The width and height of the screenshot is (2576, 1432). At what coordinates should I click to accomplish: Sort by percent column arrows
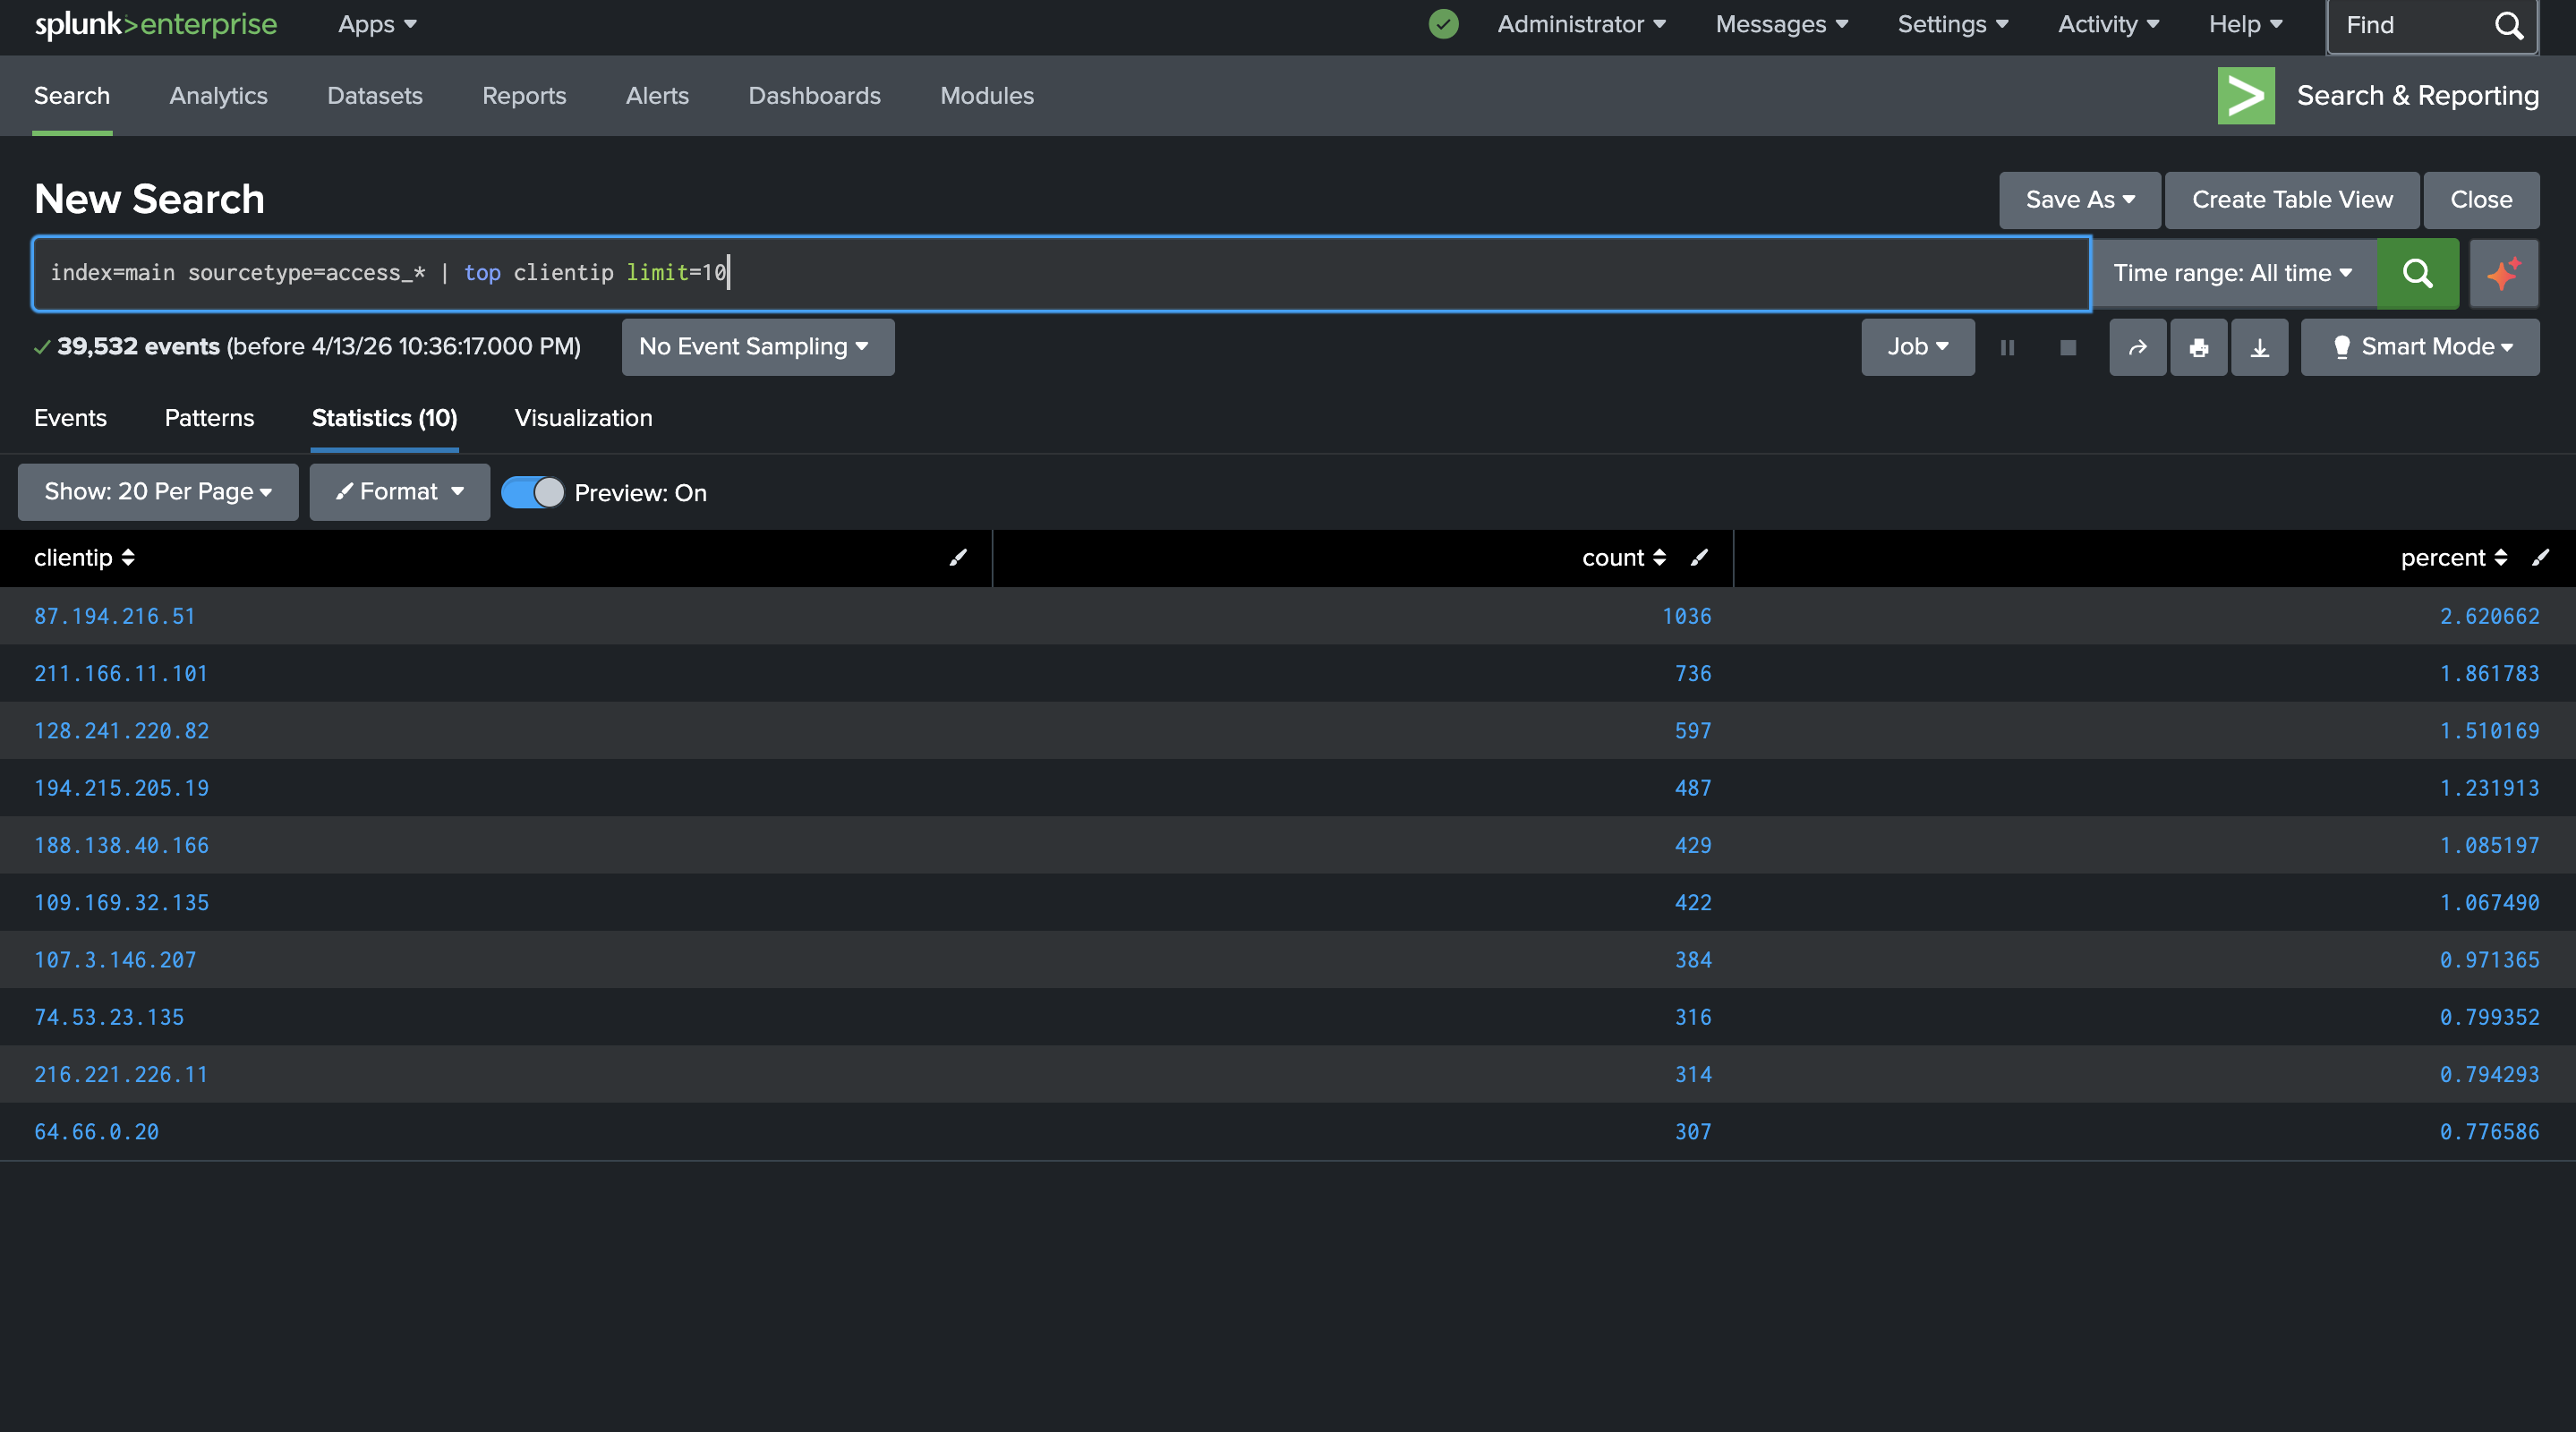coord(2500,558)
